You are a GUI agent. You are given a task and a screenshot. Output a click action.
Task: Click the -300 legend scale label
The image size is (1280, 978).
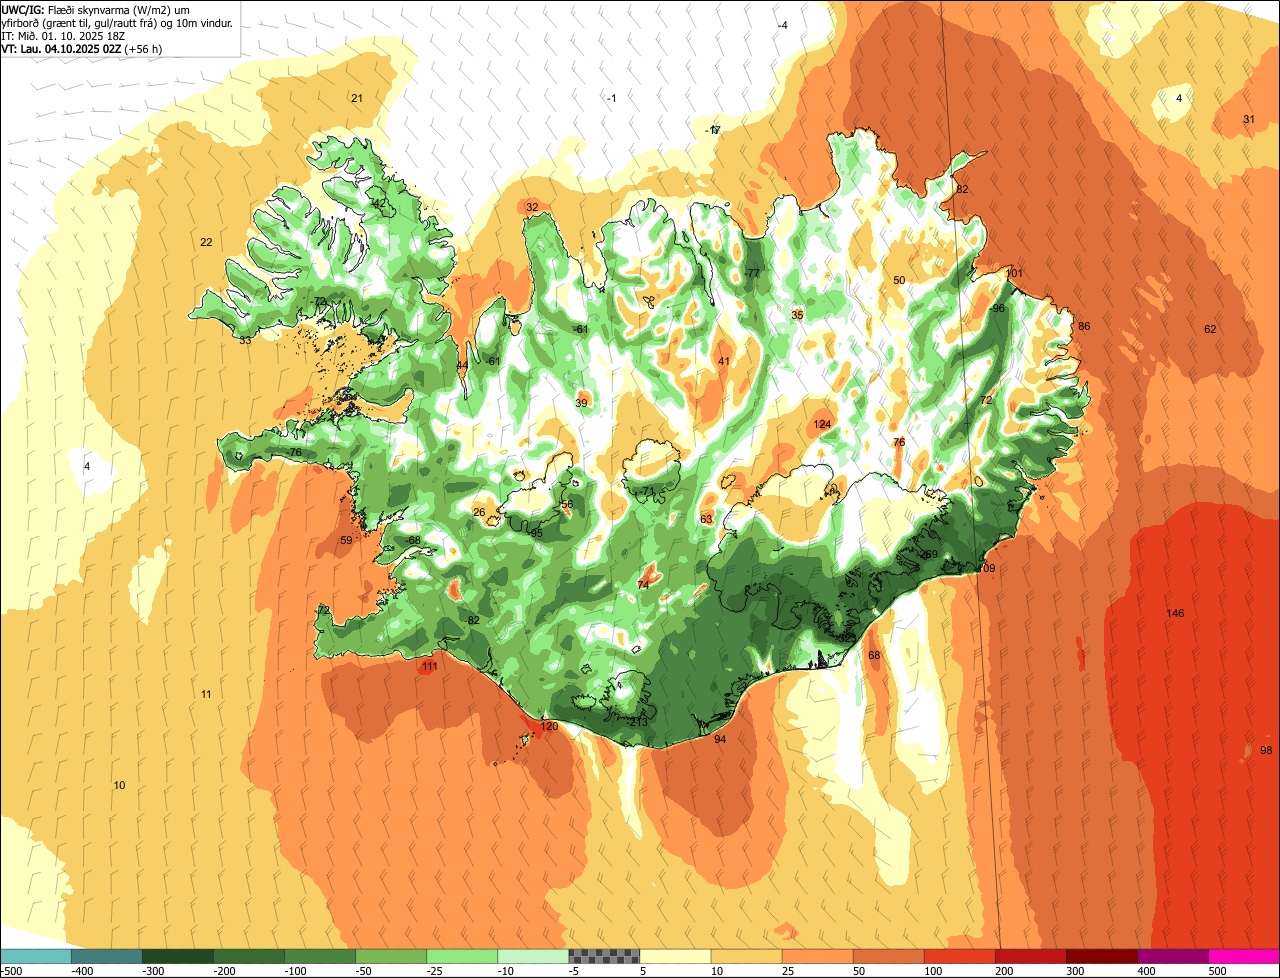155,970
